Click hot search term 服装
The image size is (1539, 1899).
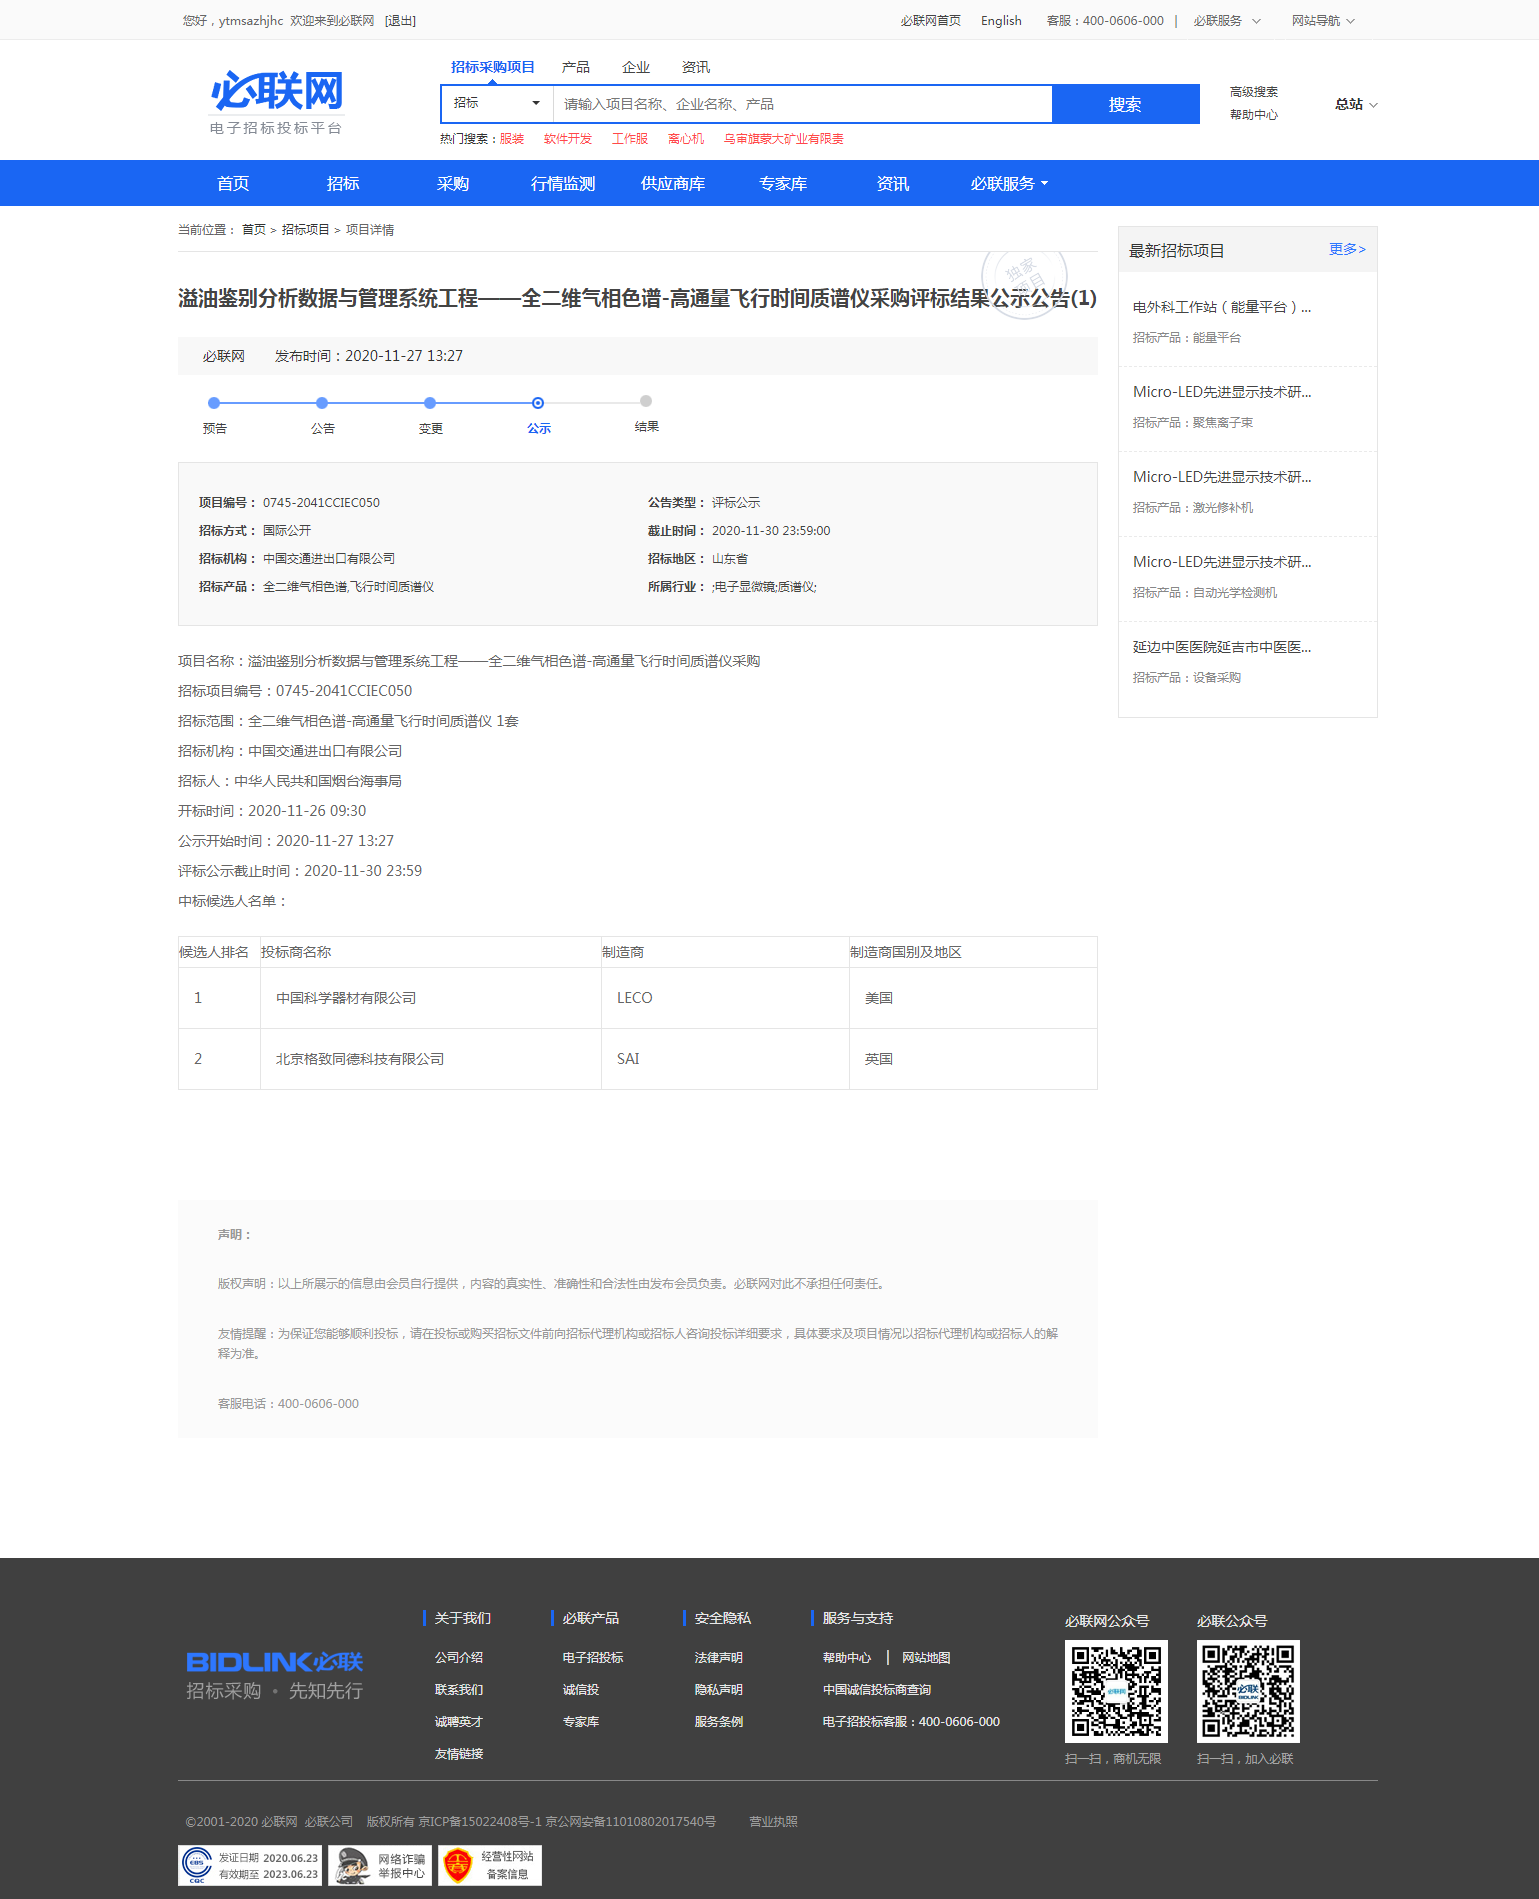512,139
